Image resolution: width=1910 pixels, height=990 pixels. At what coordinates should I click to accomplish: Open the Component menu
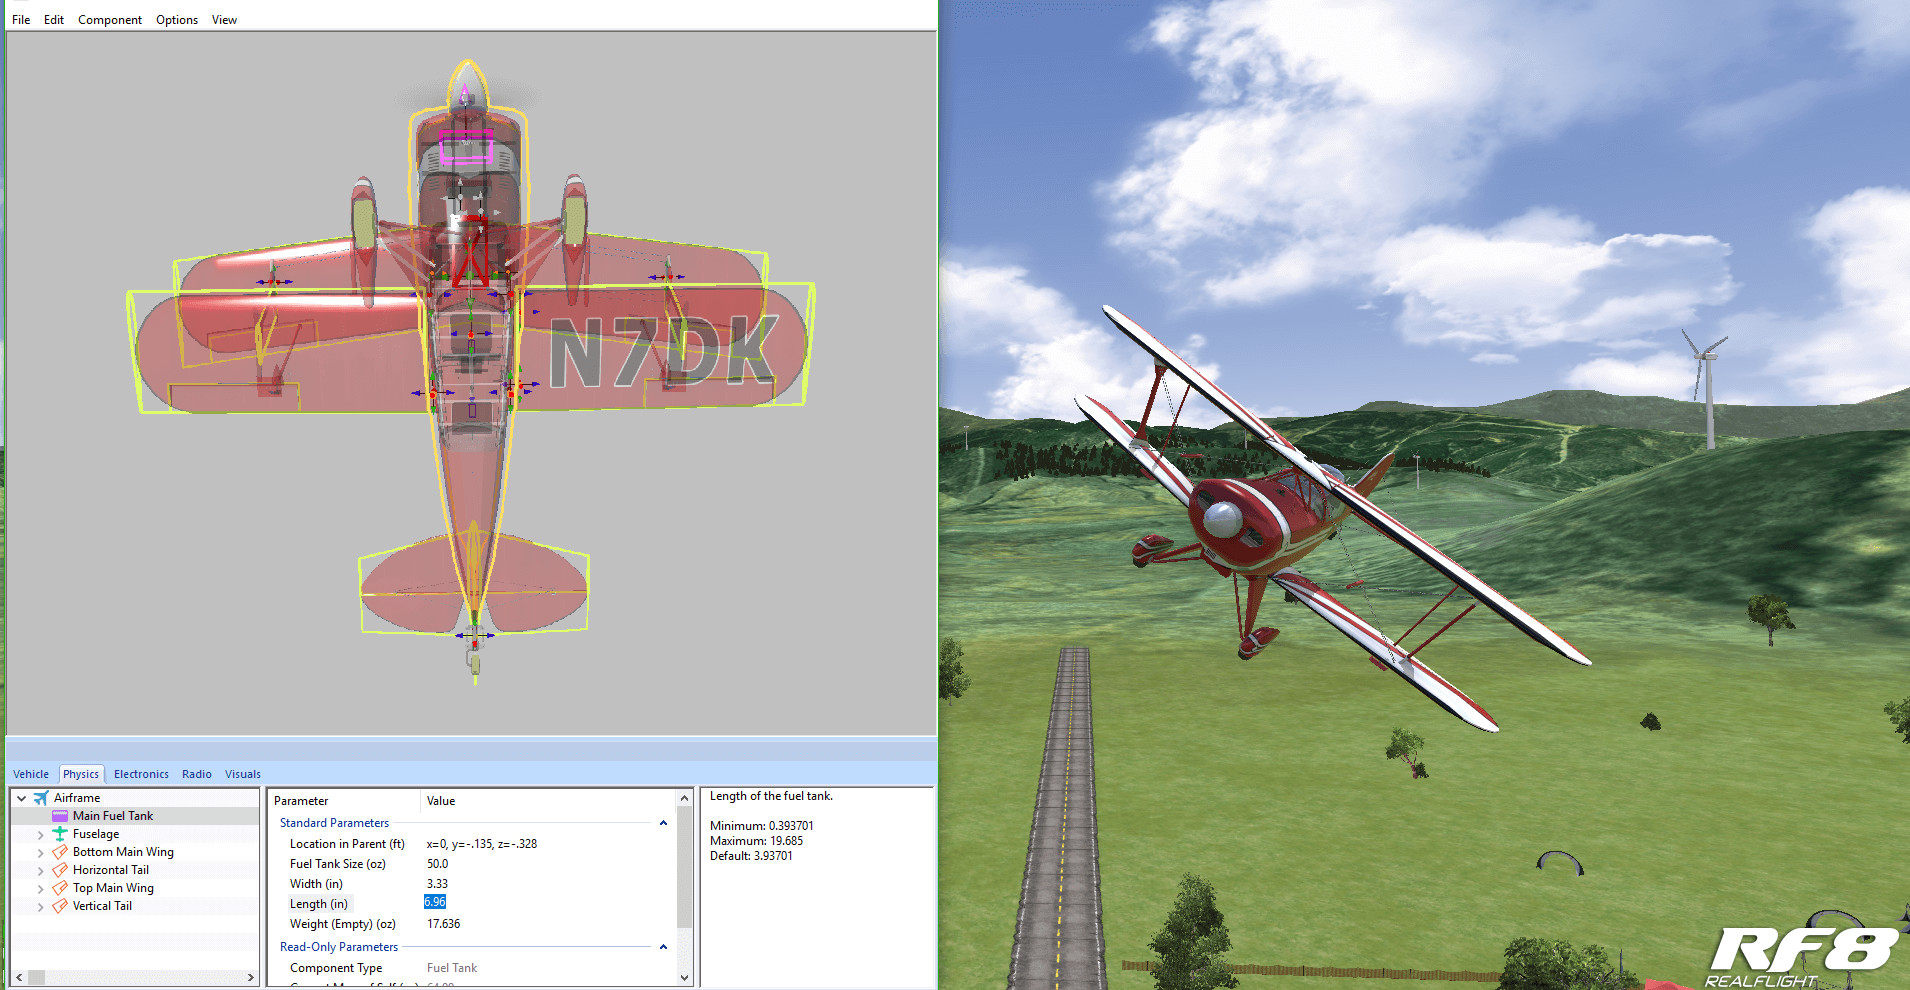[x=109, y=19]
